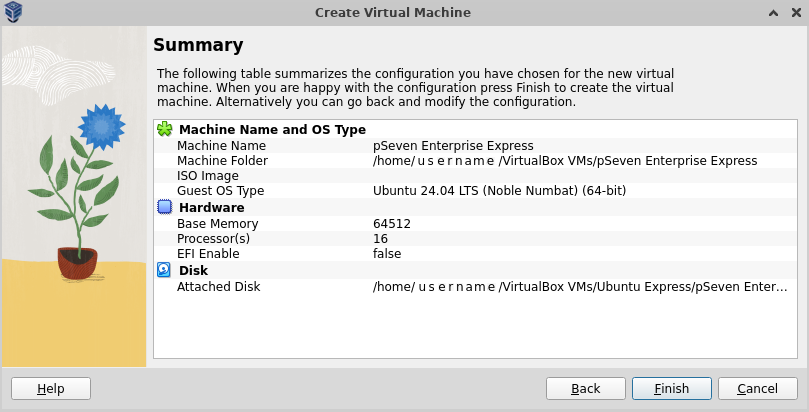The image size is (809, 412).
Task: Go back using the Back button
Action: coord(585,388)
